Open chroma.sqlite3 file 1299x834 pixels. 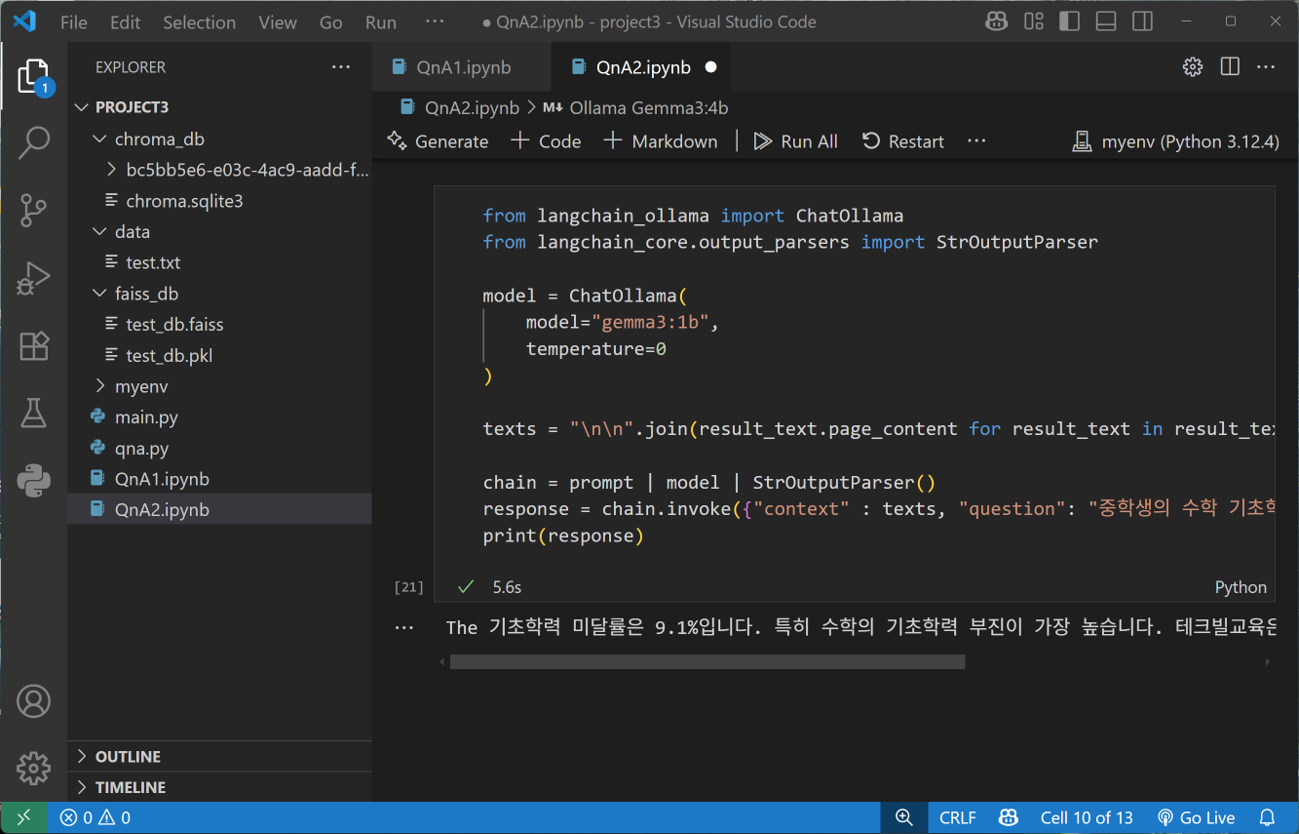coord(220,201)
